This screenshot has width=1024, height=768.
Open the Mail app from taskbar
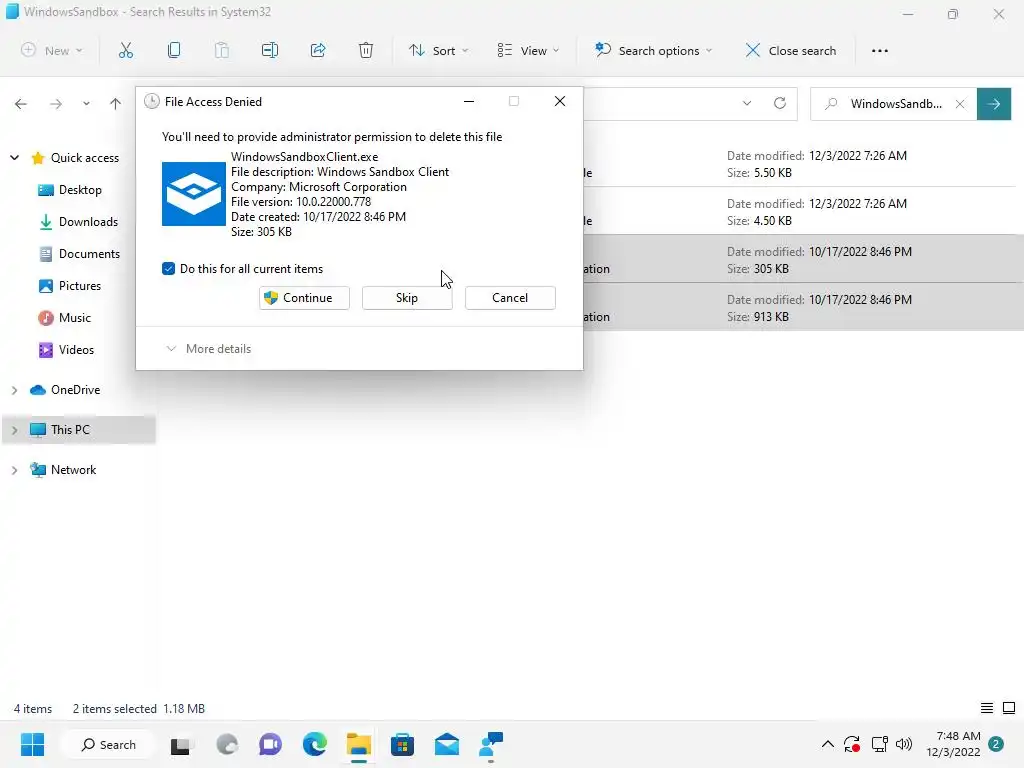(447, 744)
